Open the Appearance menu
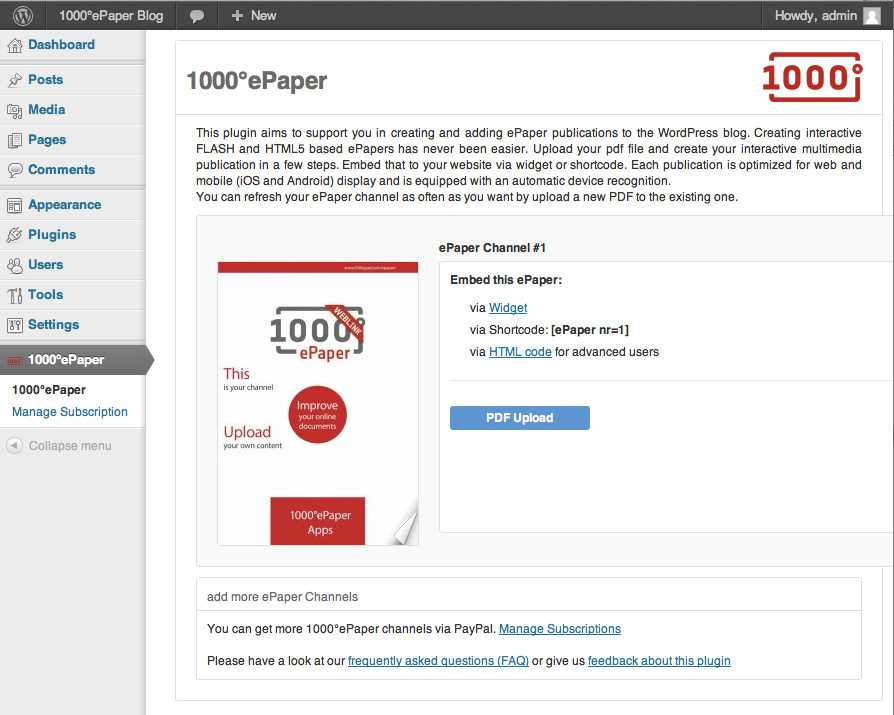Viewport: 894px width, 715px height. 65,205
